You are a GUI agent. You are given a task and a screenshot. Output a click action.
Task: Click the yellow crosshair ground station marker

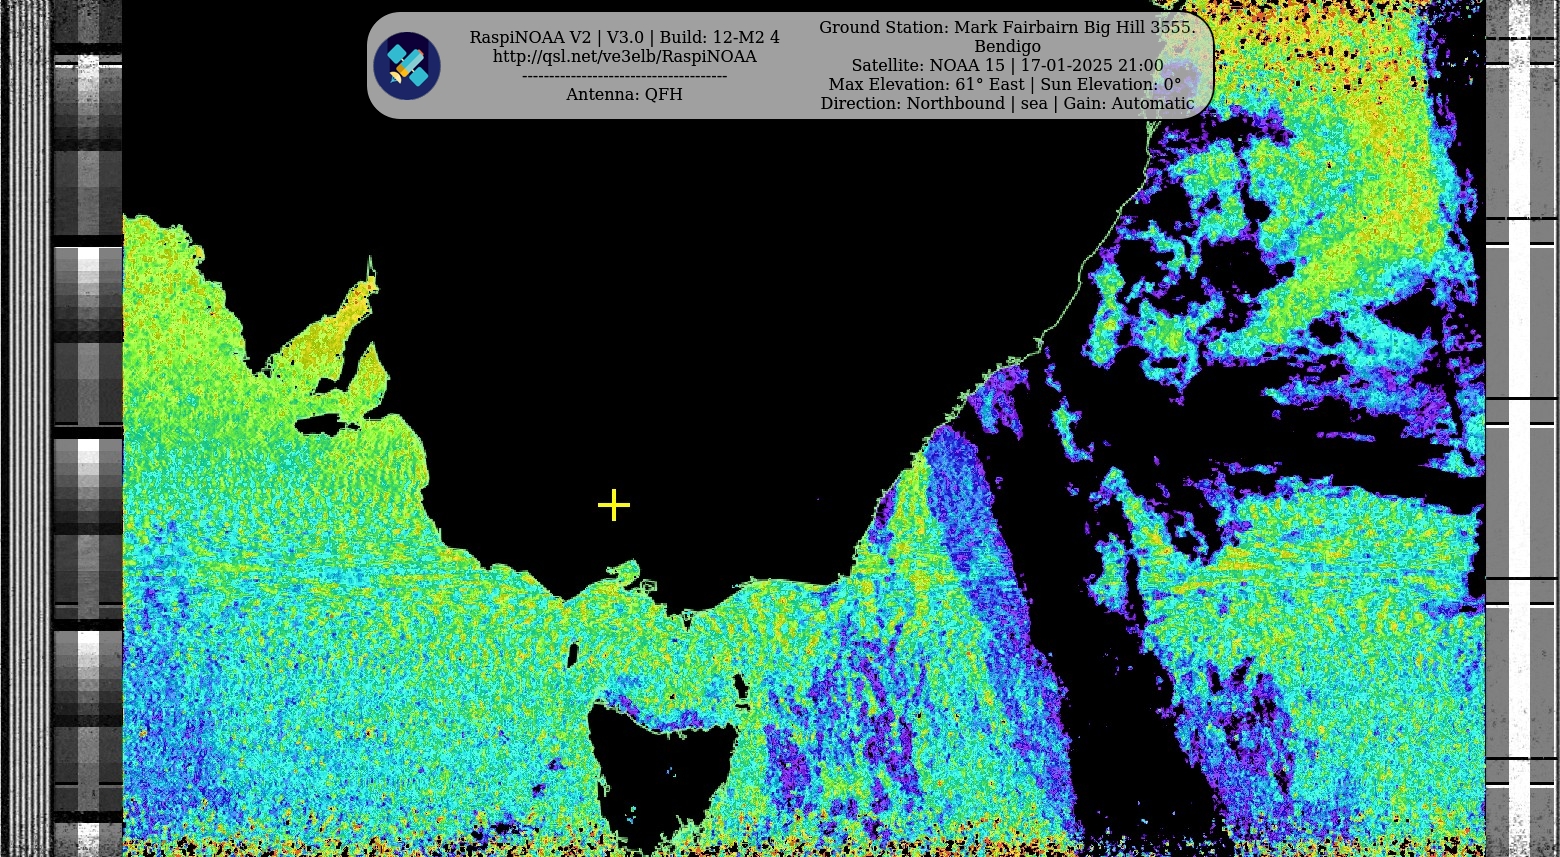tap(614, 505)
